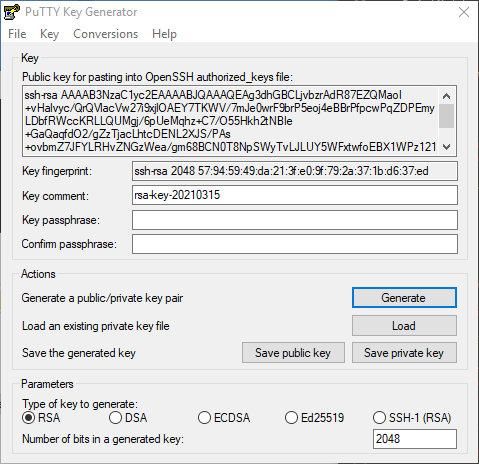This screenshot has width=479, height=464.
Task: Open the Conversions menu
Action: (105, 34)
